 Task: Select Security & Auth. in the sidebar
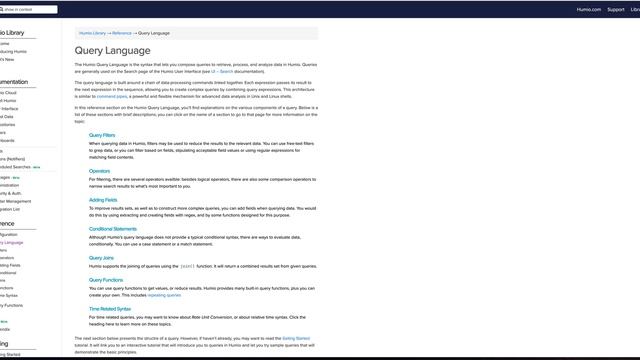coord(11,193)
